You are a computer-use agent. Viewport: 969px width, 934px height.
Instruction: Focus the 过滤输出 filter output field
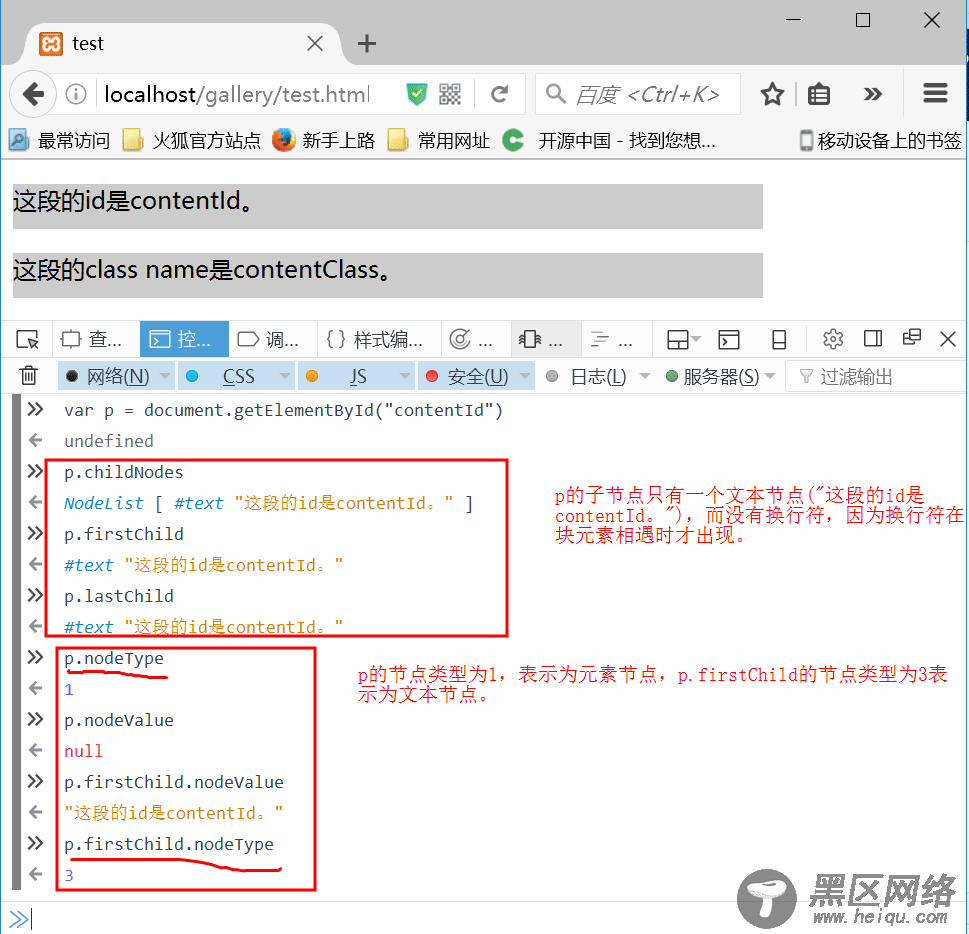(876, 376)
